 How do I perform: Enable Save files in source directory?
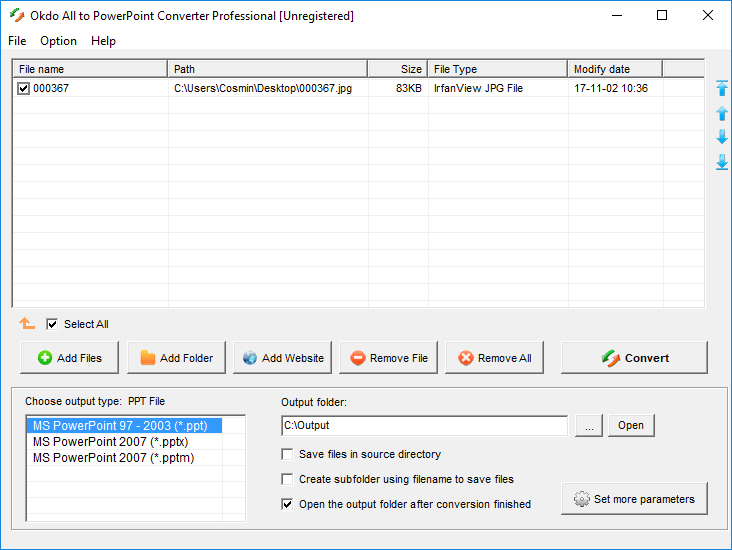tap(287, 454)
